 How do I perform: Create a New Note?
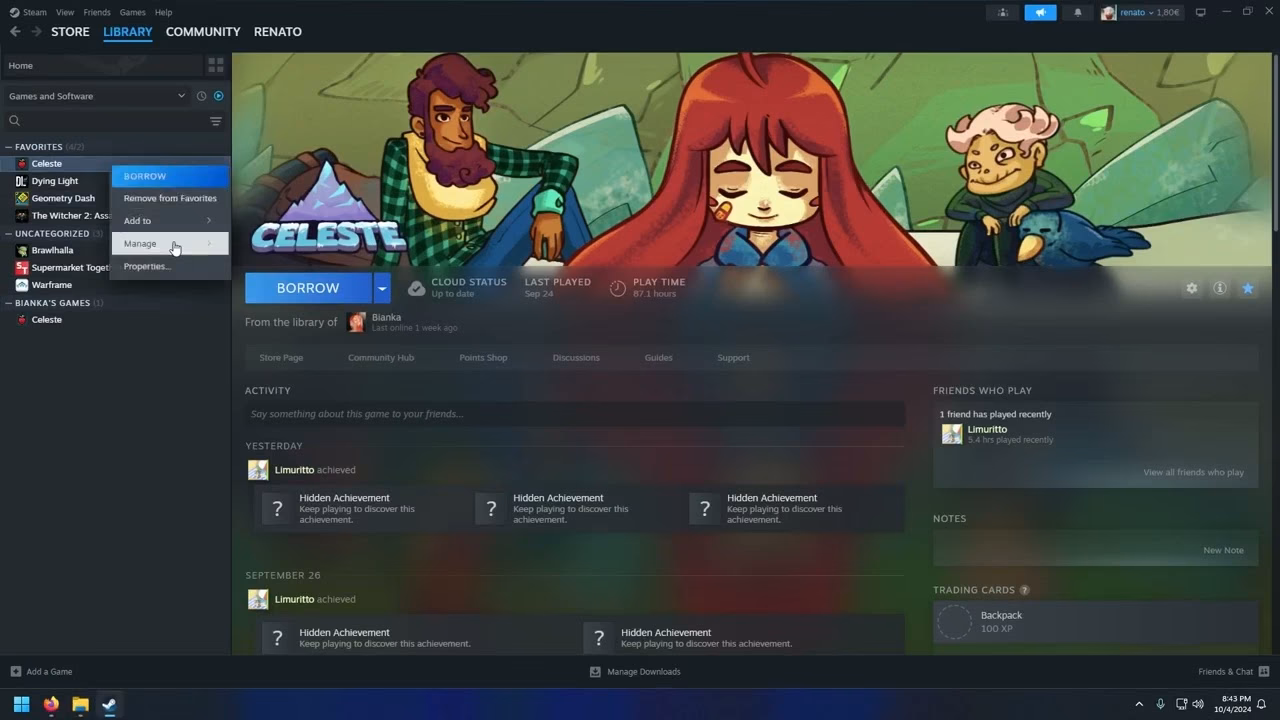coord(1223,551)
